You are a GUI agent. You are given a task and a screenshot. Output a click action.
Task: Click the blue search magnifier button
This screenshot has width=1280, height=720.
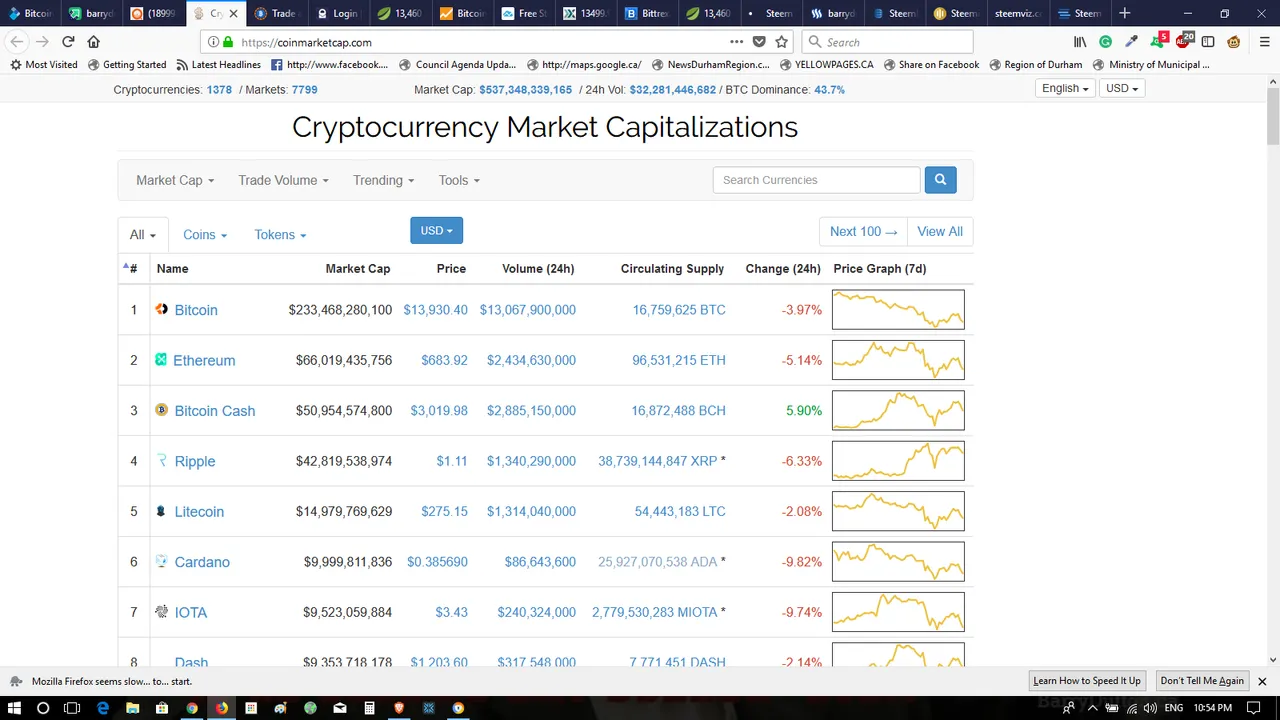tap(940, 180)
